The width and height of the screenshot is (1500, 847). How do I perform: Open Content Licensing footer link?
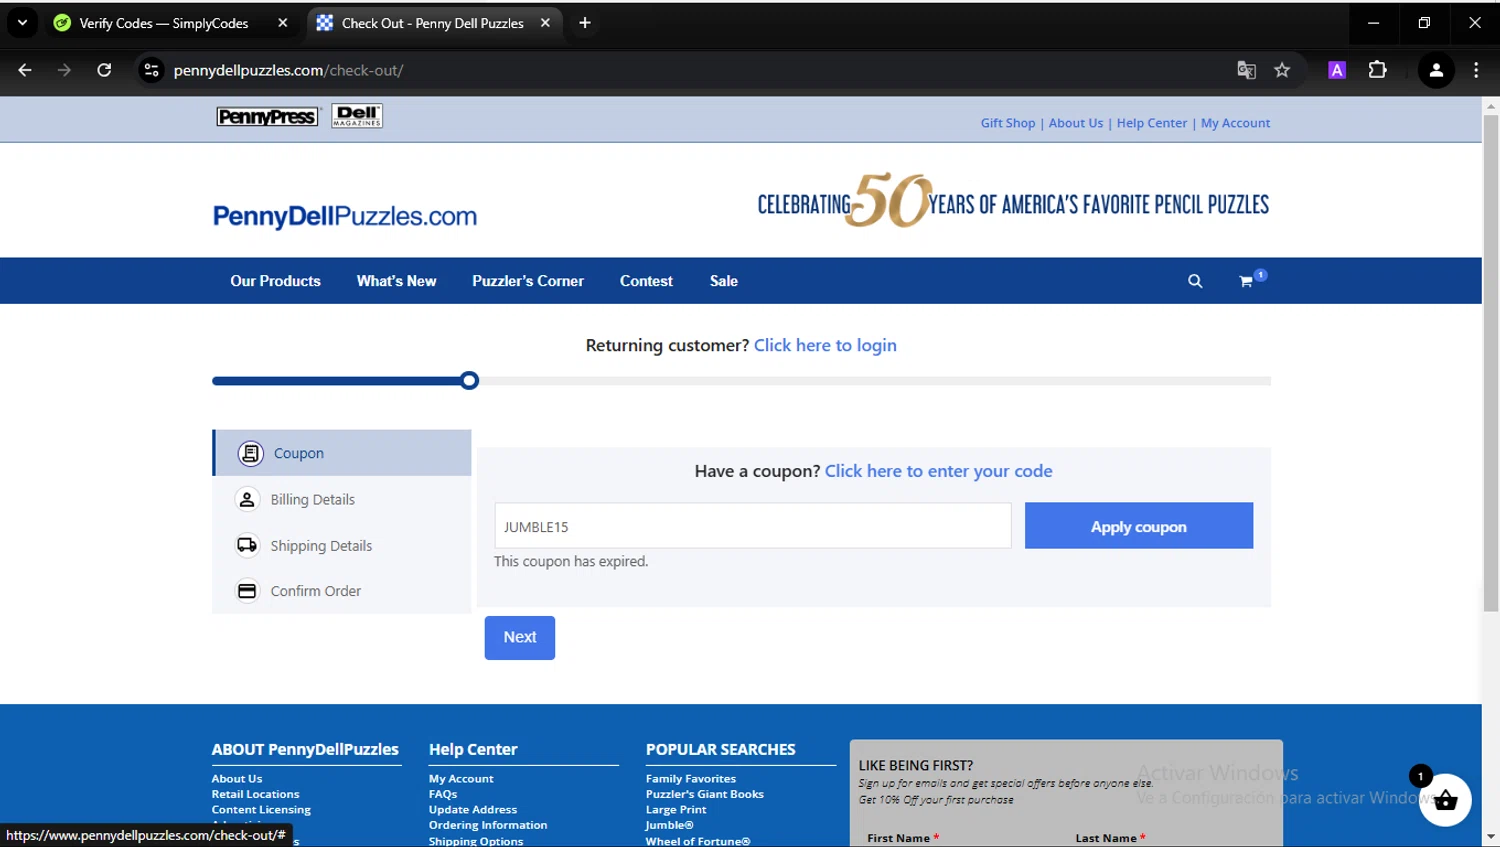coord(261,810)
